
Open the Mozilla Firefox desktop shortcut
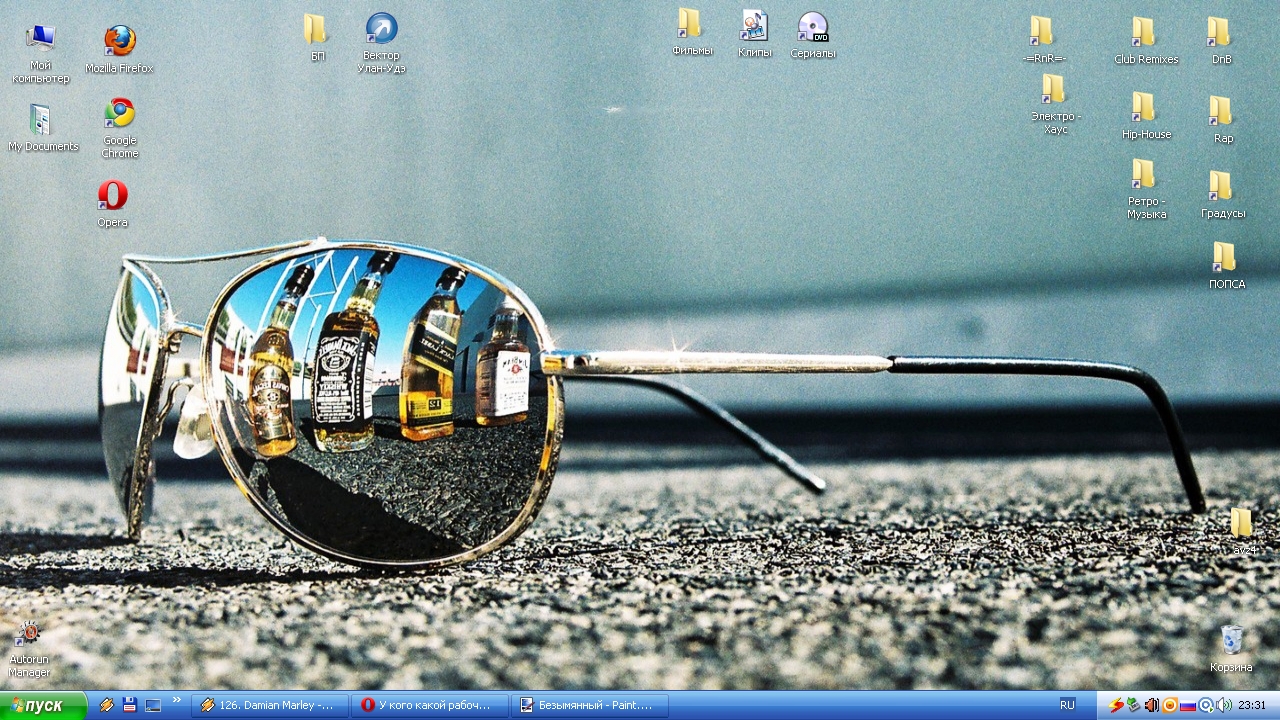pos(120,42)
